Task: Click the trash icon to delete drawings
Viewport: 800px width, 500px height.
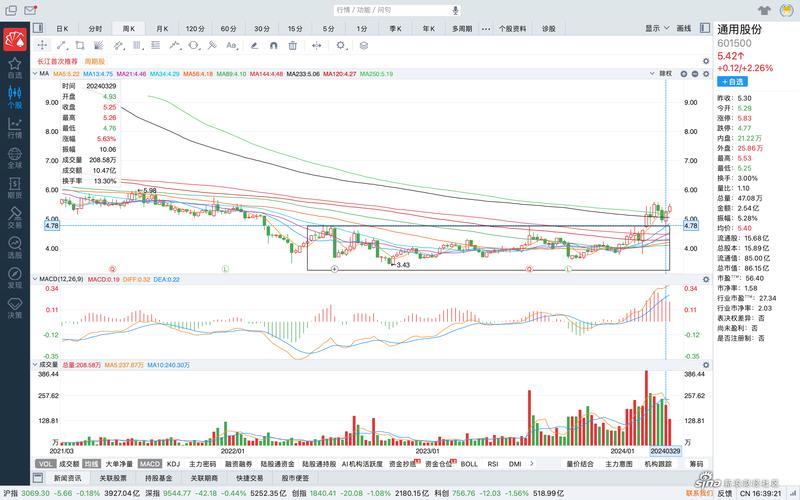Action: pyautogui.click(x=293, y=45)
